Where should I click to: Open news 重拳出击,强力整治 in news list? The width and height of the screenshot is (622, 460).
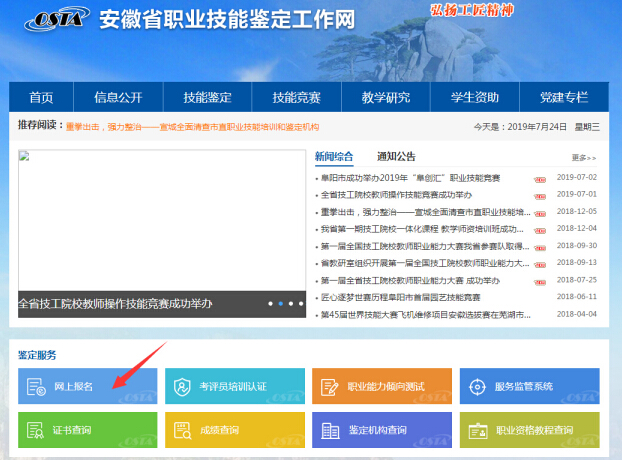pos(425,212)
